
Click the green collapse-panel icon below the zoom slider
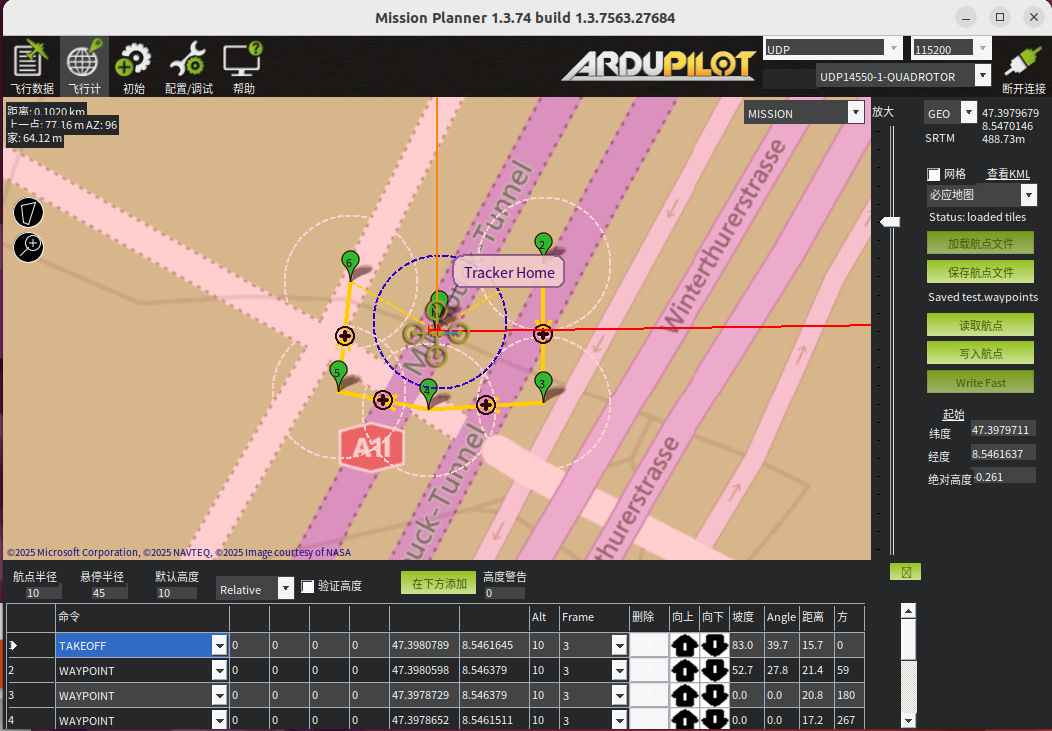906,572
